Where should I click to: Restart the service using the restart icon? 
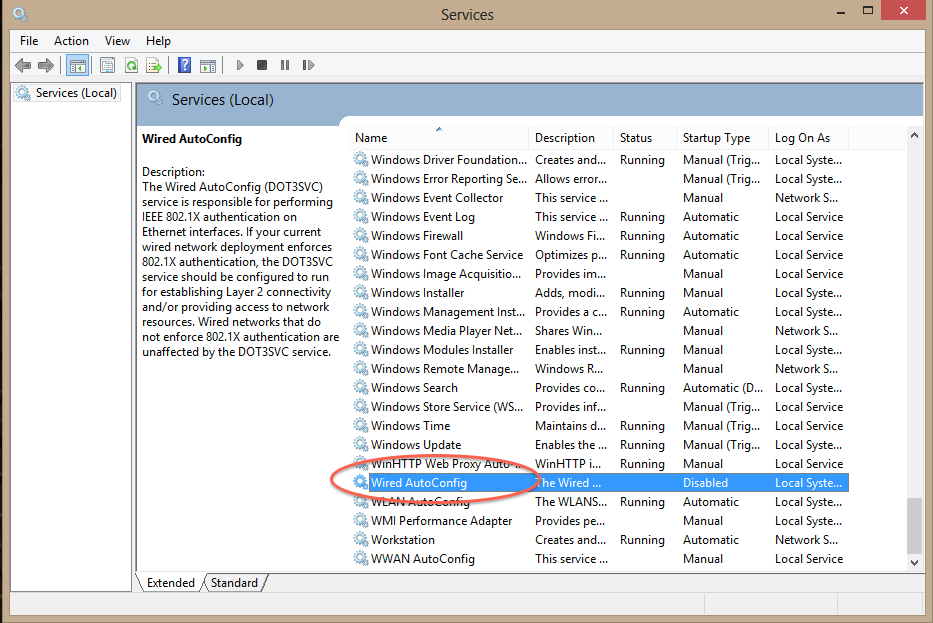[308, 65]
